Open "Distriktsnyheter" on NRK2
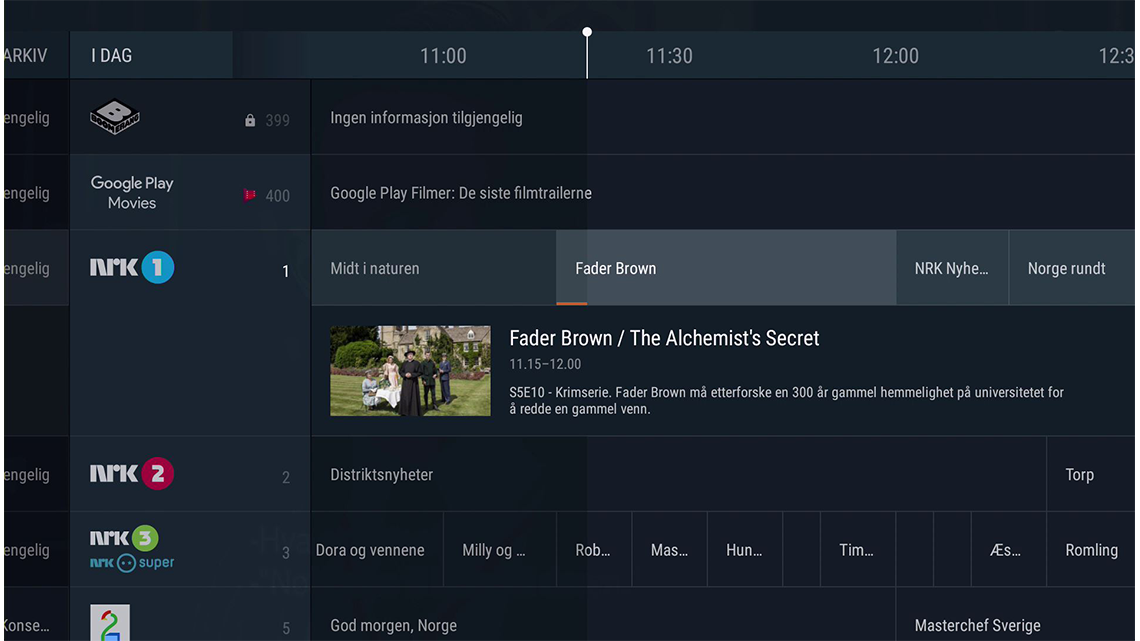 click(x=382, y=474)
